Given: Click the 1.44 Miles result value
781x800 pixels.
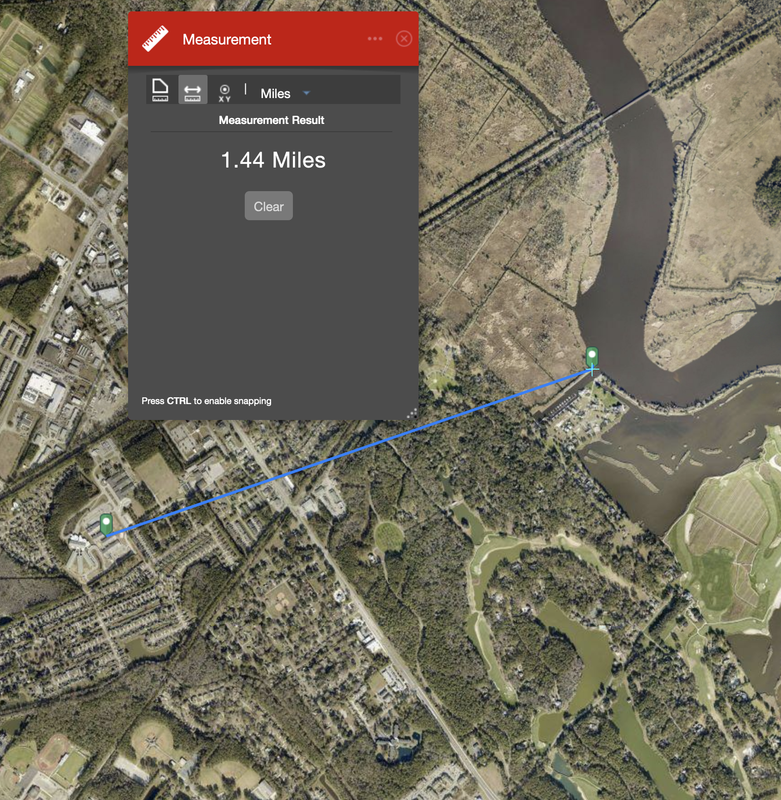Looking at the screenshot, I should point(273,160).
